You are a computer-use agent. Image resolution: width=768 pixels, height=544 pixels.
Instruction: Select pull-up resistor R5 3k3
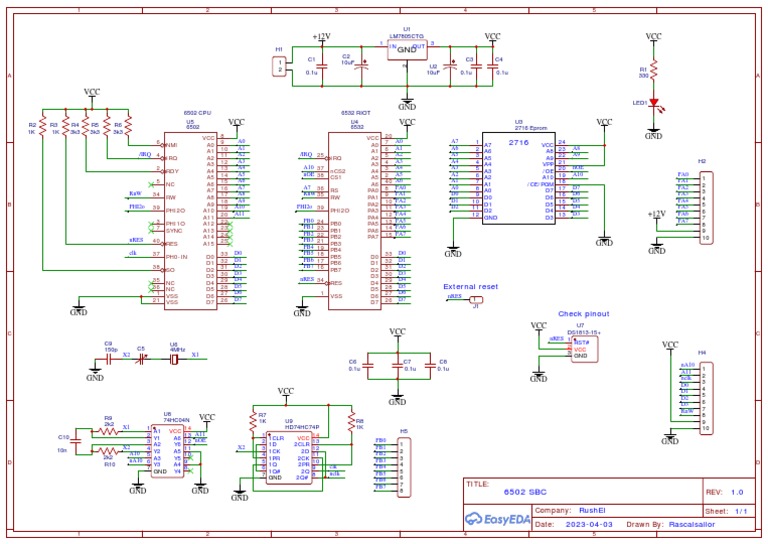107,125
